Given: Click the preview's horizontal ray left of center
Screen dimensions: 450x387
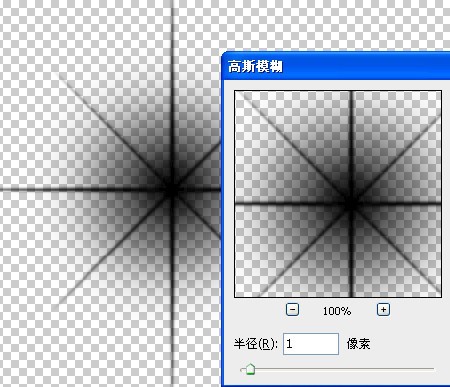Looking at the screenshot, I should pos(287,203).
